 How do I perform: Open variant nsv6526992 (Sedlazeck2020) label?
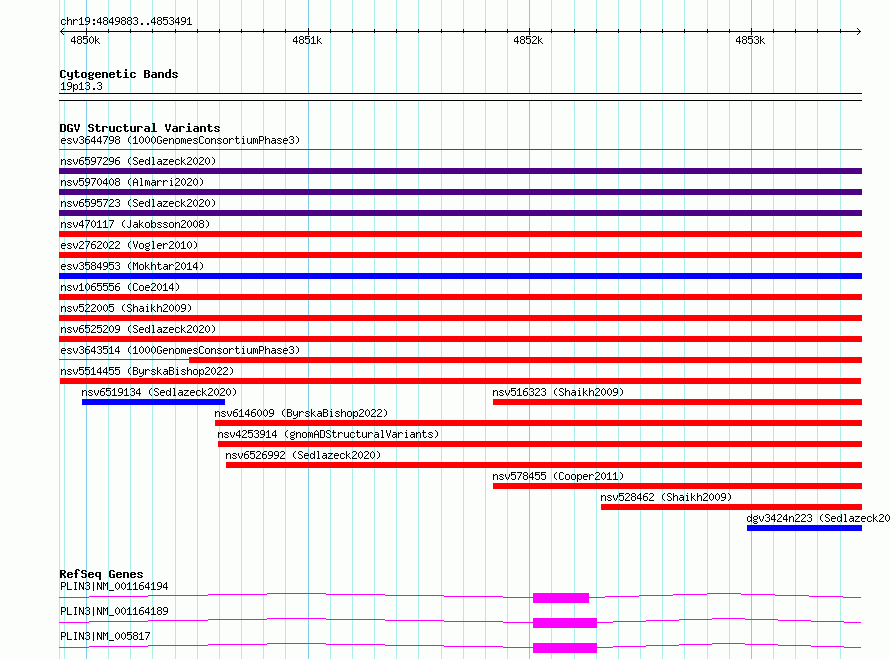point(303,455)
